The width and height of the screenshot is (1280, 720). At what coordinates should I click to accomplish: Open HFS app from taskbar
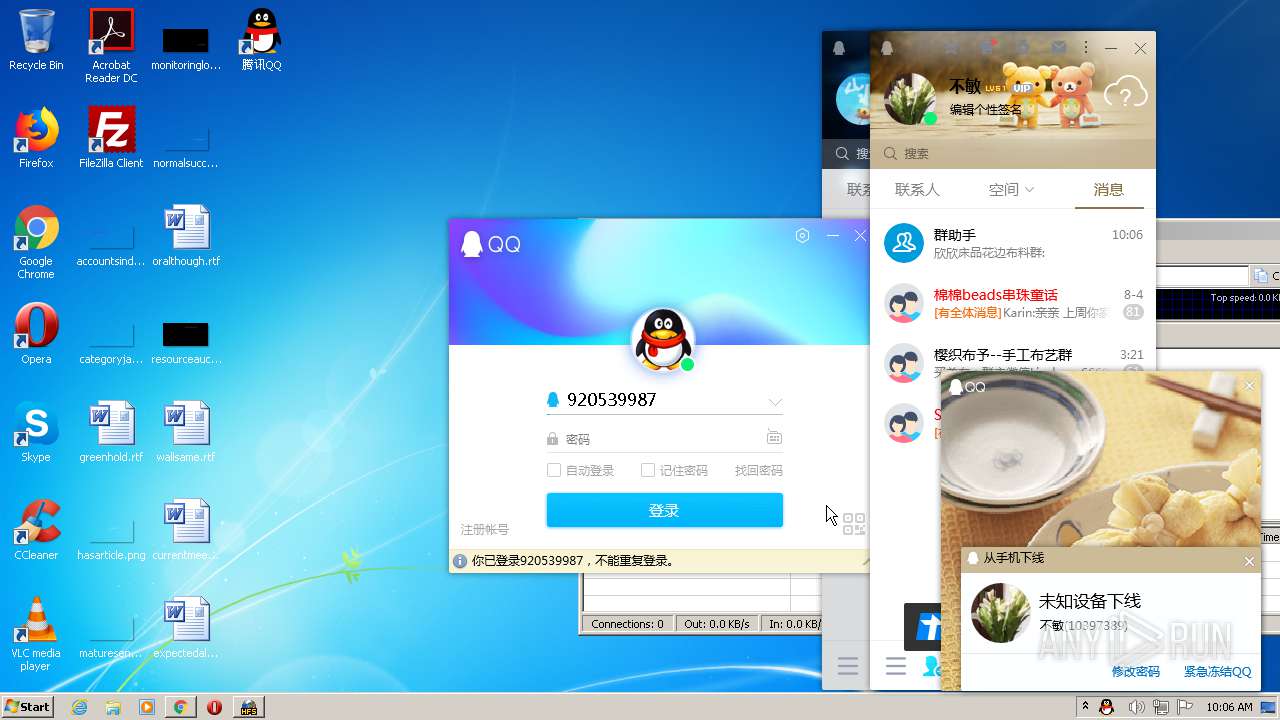click(248, 707)
